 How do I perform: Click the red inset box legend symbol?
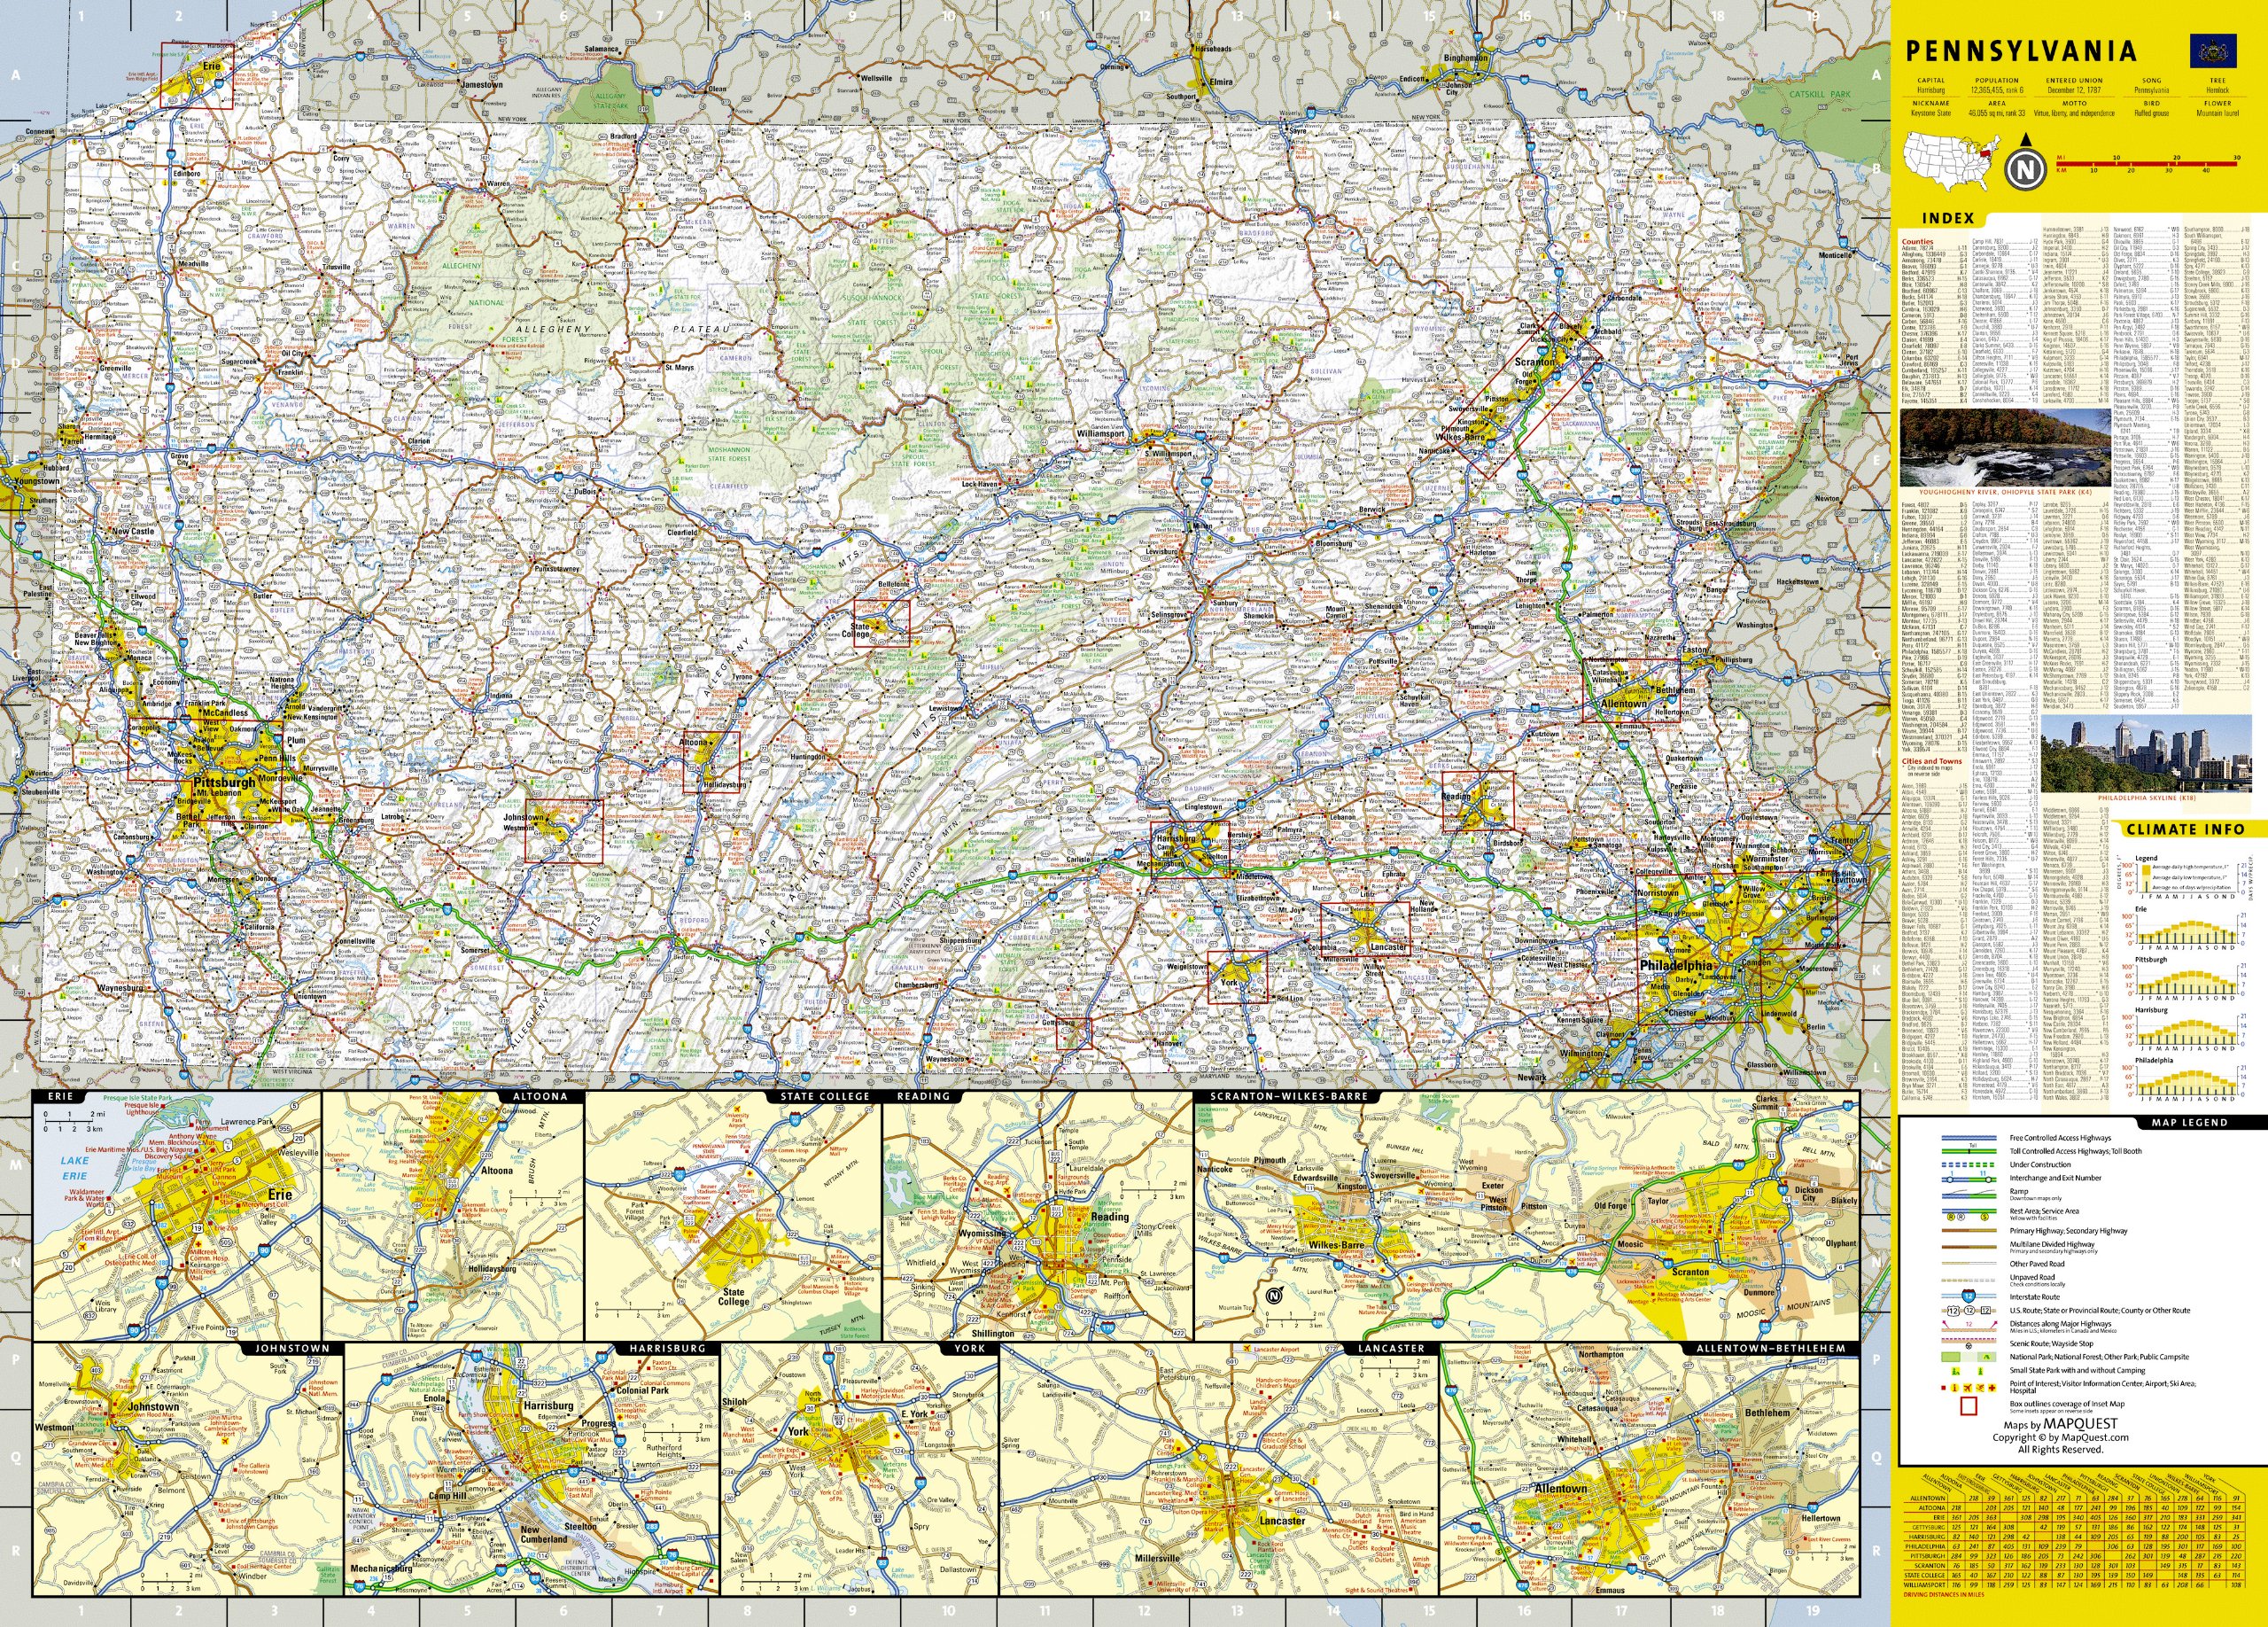[x=1970, y=1407]
